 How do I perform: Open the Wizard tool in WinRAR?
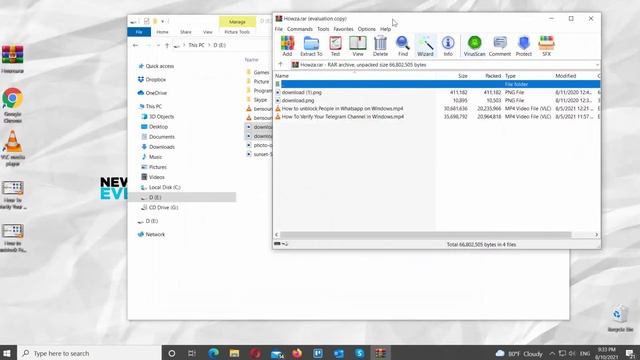coord(425,46)
